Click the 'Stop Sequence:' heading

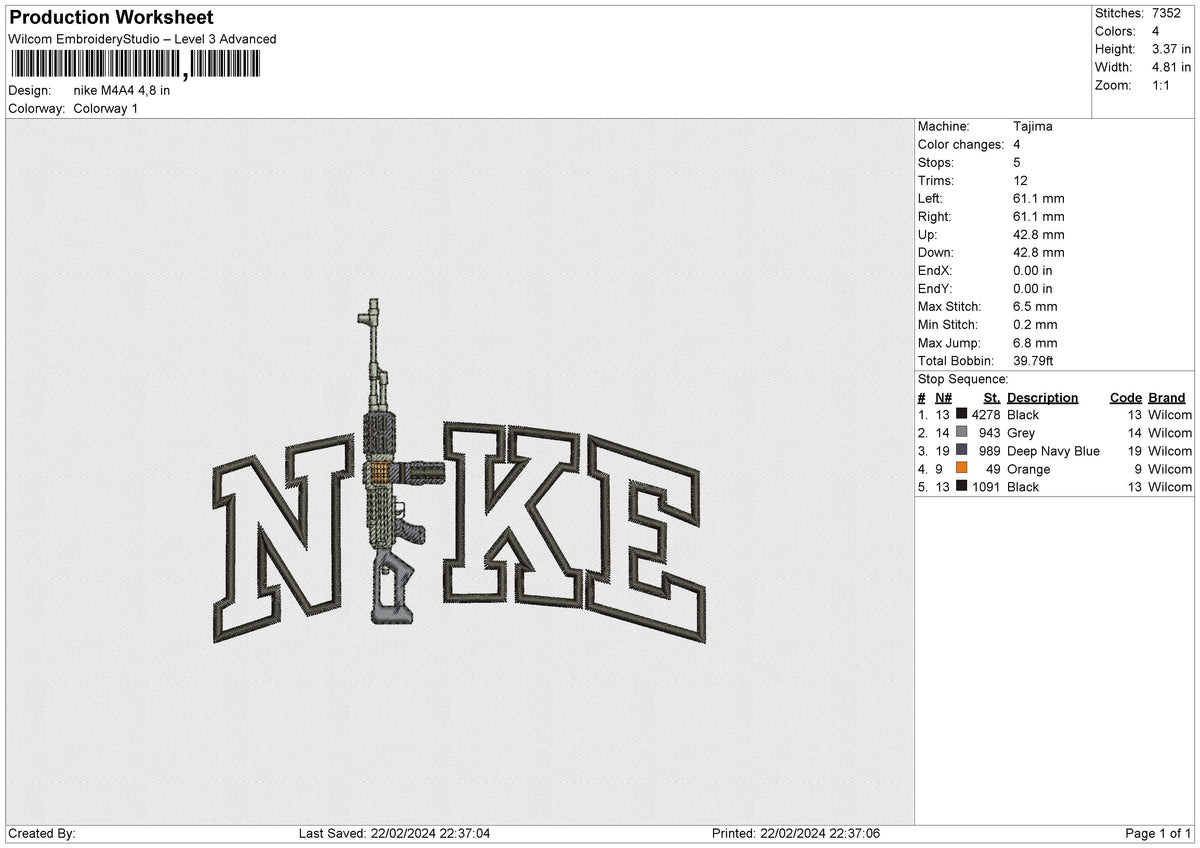pos(963,379)
